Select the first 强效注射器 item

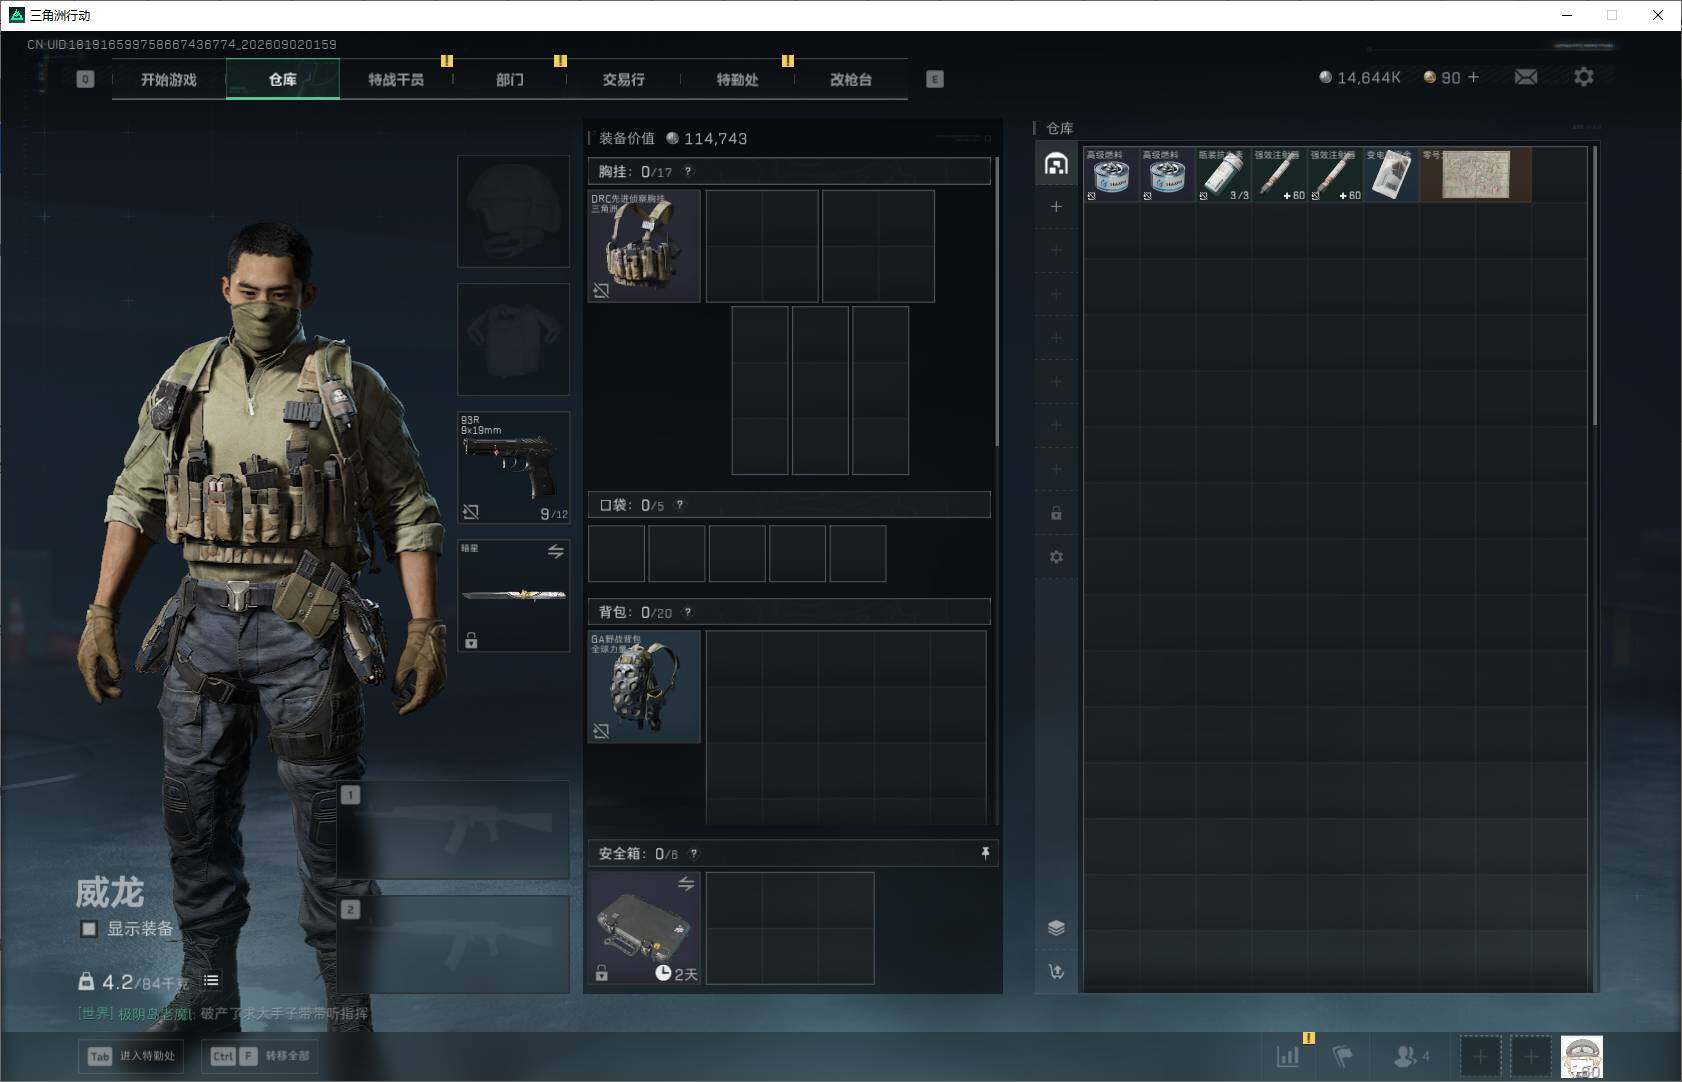(x=1279, y=175)
